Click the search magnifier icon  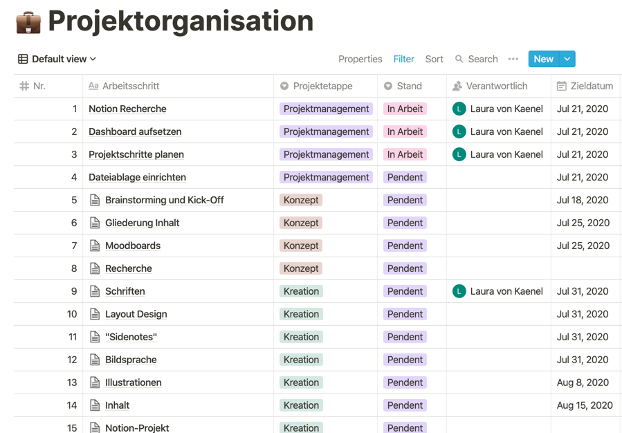point(459,59)
